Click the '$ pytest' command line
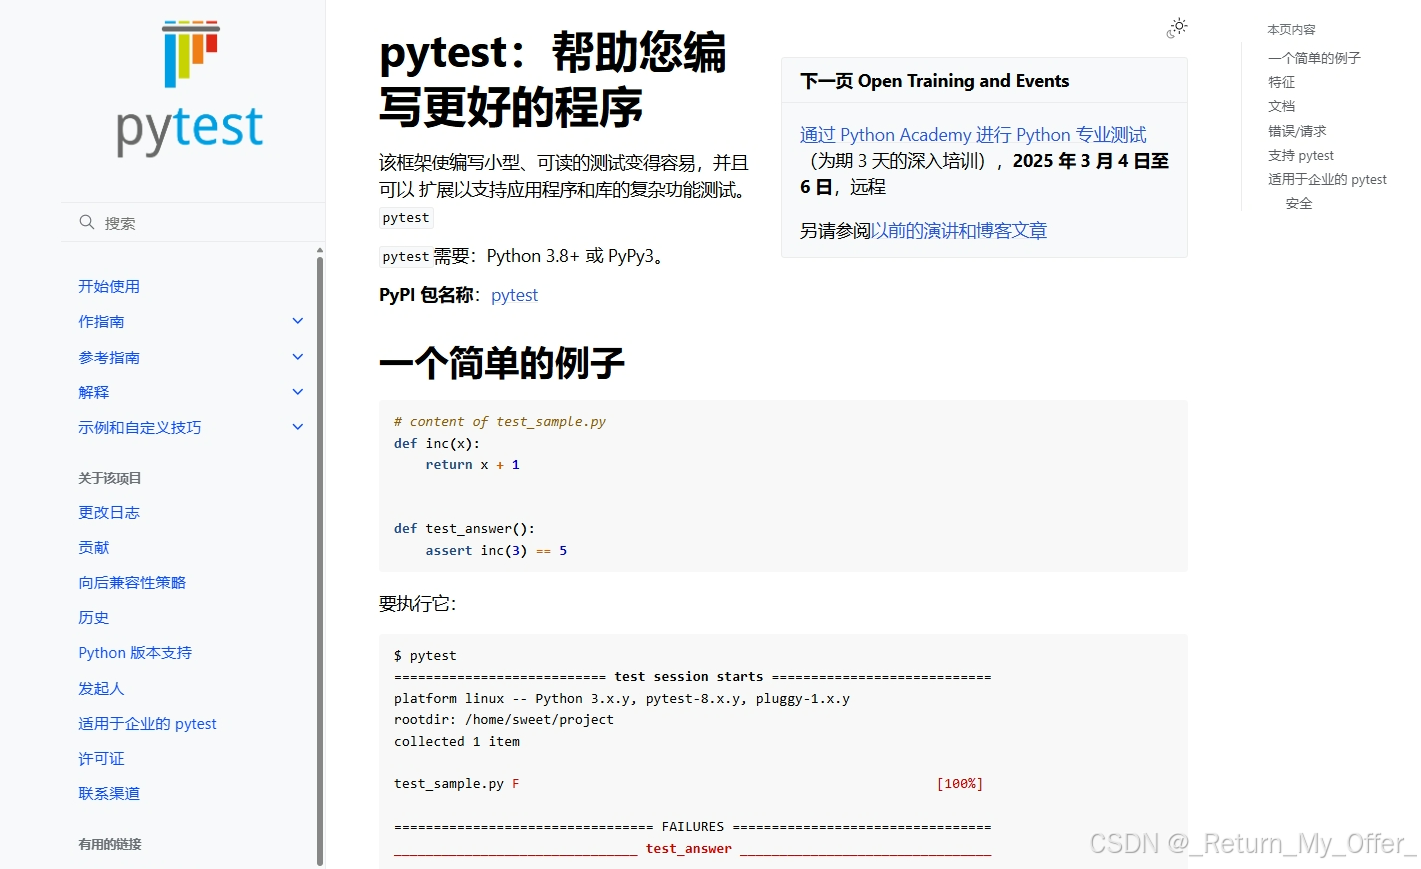This screenshot has height=869, width=1421. (x=425, y=655)
